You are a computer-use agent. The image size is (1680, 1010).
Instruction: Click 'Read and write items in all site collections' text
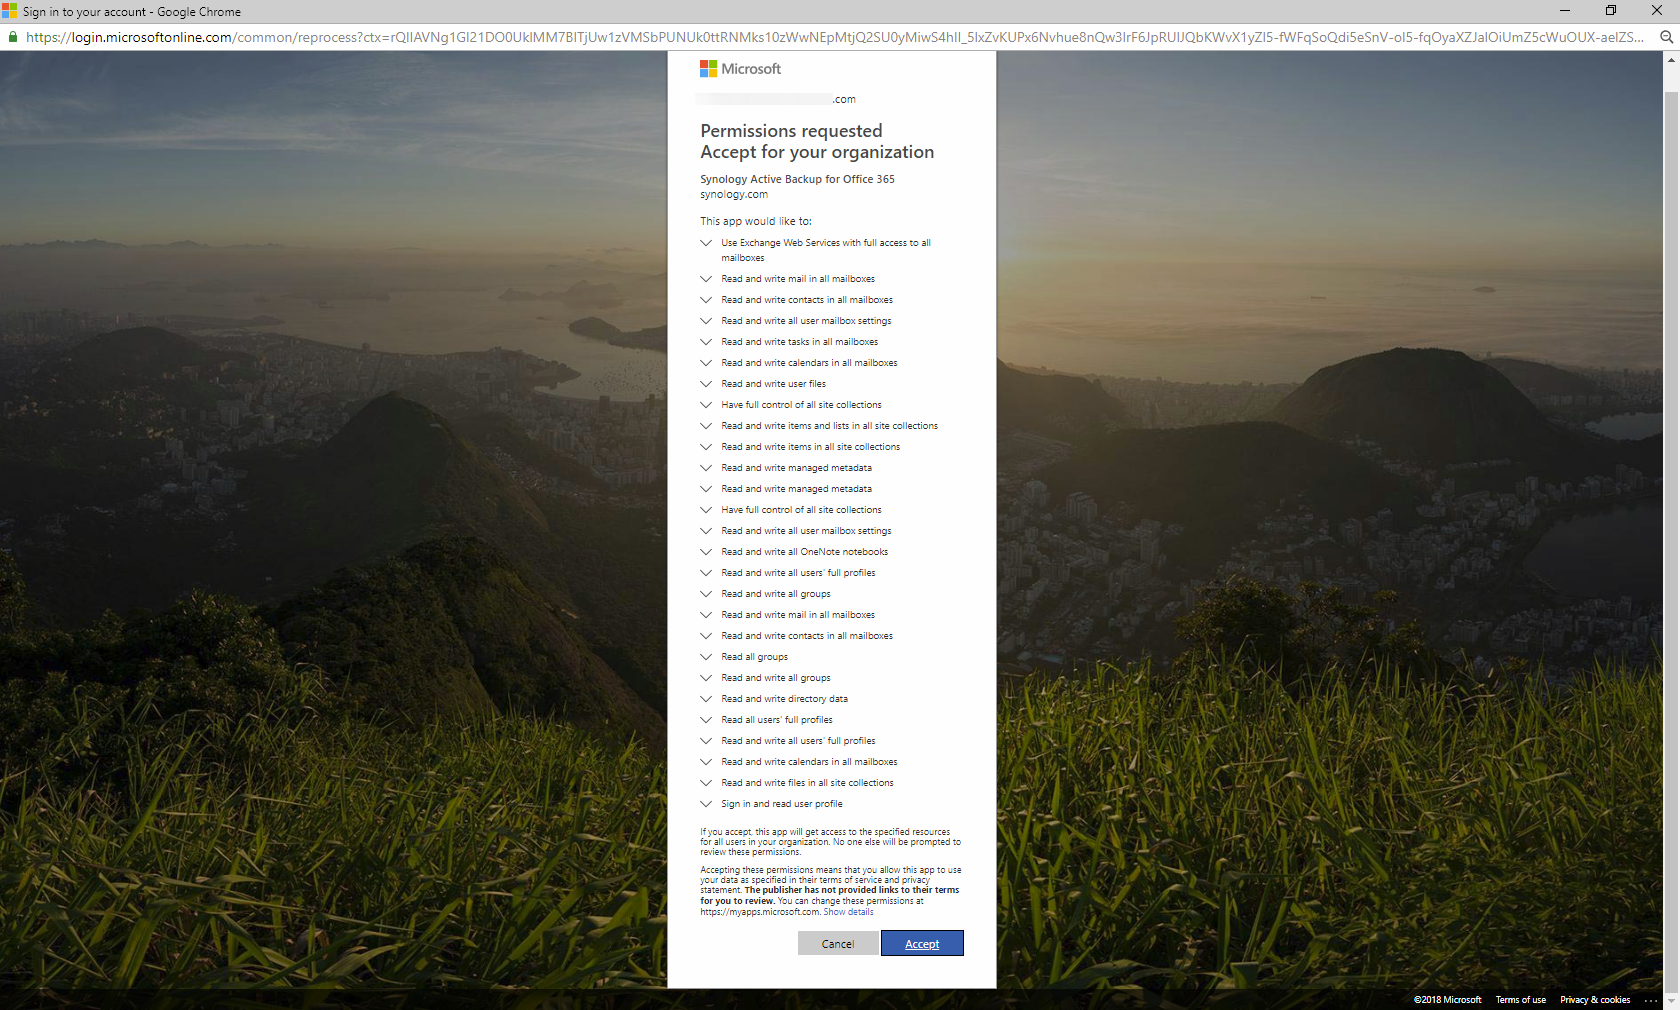coord(810,447)
